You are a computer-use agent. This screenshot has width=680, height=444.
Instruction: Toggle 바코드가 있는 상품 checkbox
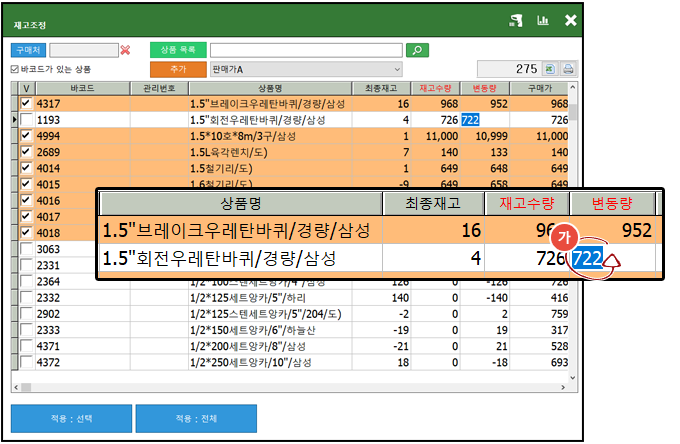pos(15,69)
